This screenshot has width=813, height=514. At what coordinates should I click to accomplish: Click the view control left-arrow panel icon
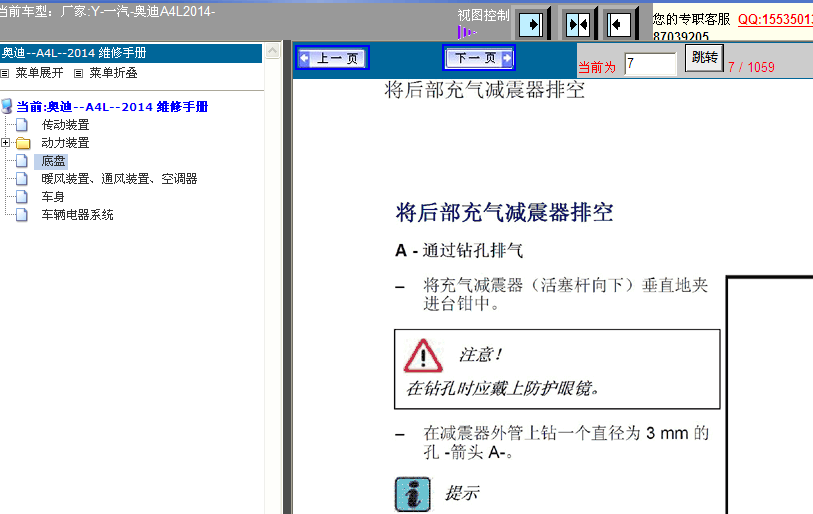pos(619,24)
